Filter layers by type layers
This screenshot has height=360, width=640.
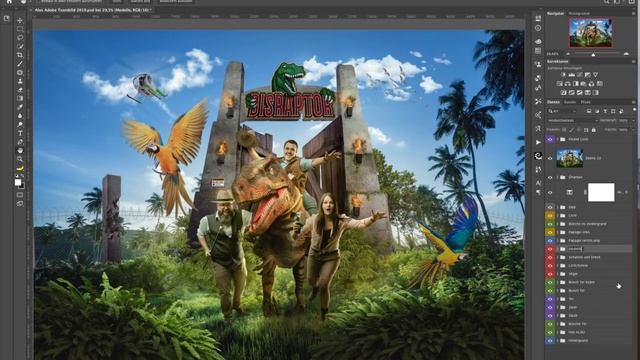click(x=605, y=111)
